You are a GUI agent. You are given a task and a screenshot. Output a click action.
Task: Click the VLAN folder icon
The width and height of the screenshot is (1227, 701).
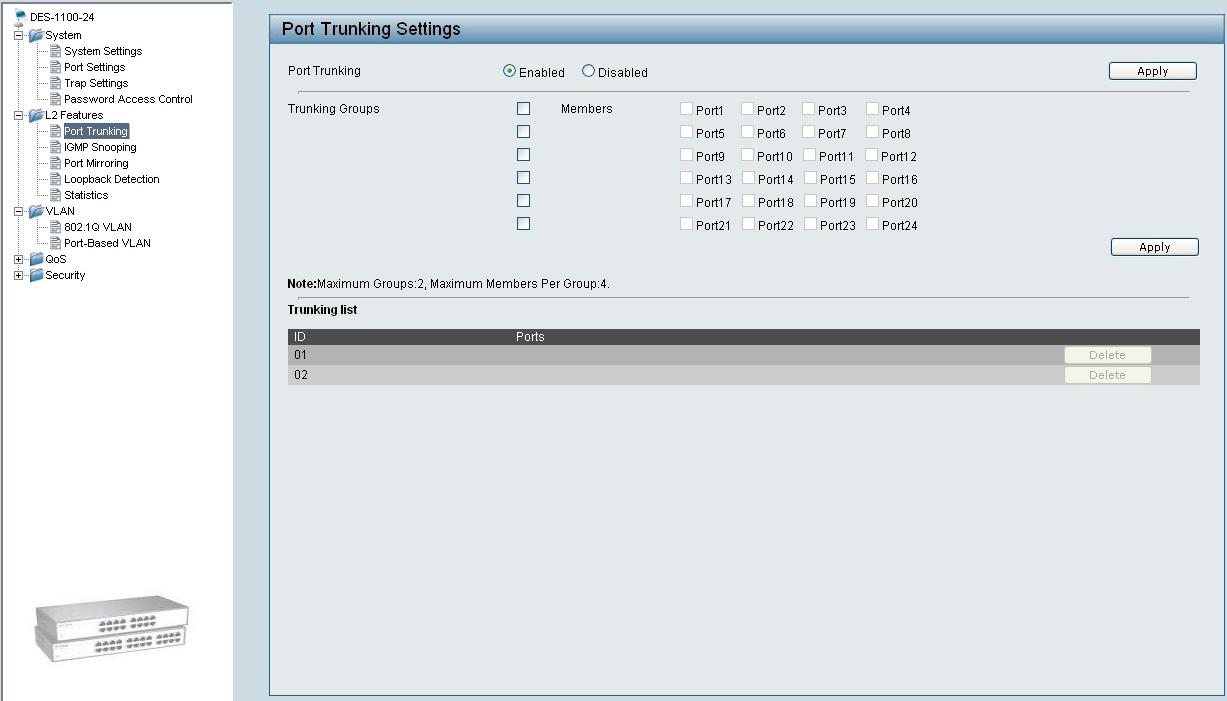pos(36,211)
